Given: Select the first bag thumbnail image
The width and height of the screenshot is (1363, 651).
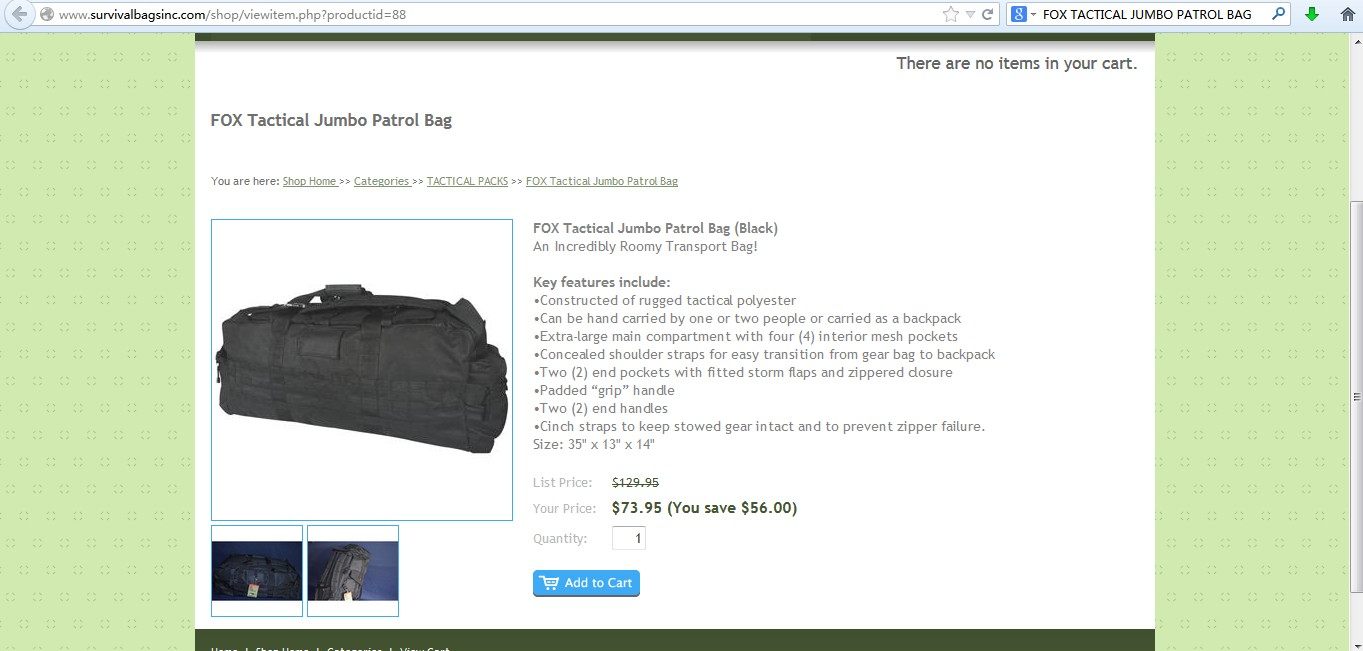Looking at the screenshot, I should coord(257,571).
